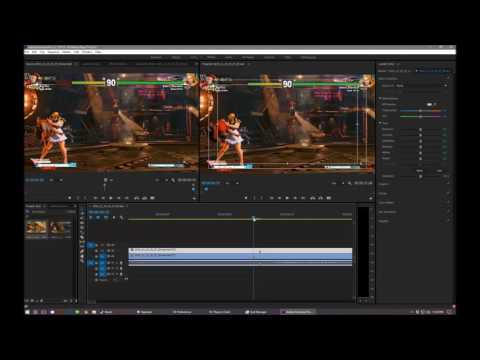Click Insert in the Source monitor
480x360 pixels.
(136, 198)
